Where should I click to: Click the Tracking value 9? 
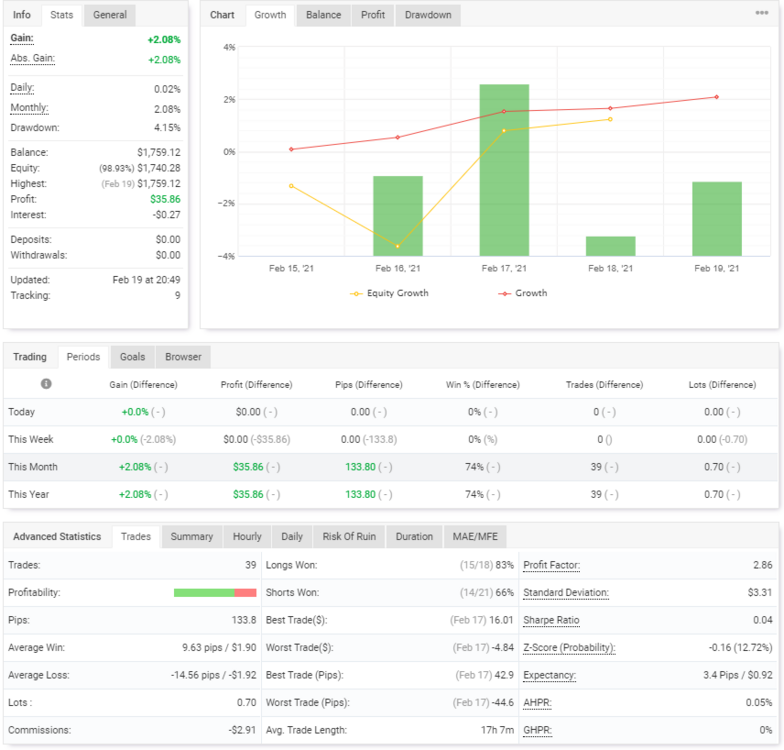point(178,296)
